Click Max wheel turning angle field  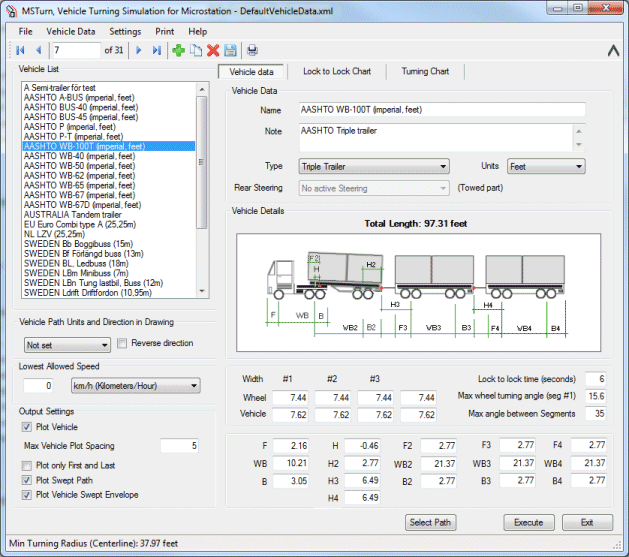coord(595,396)
